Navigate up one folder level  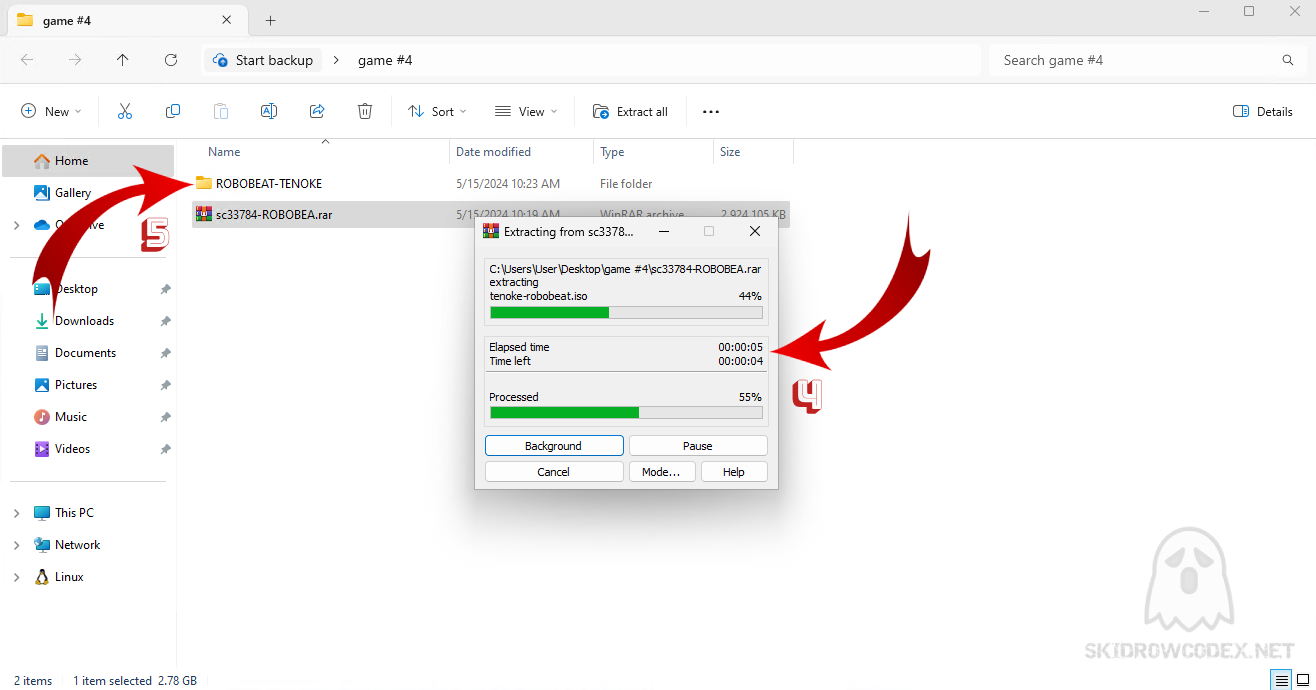pos(123,60)
